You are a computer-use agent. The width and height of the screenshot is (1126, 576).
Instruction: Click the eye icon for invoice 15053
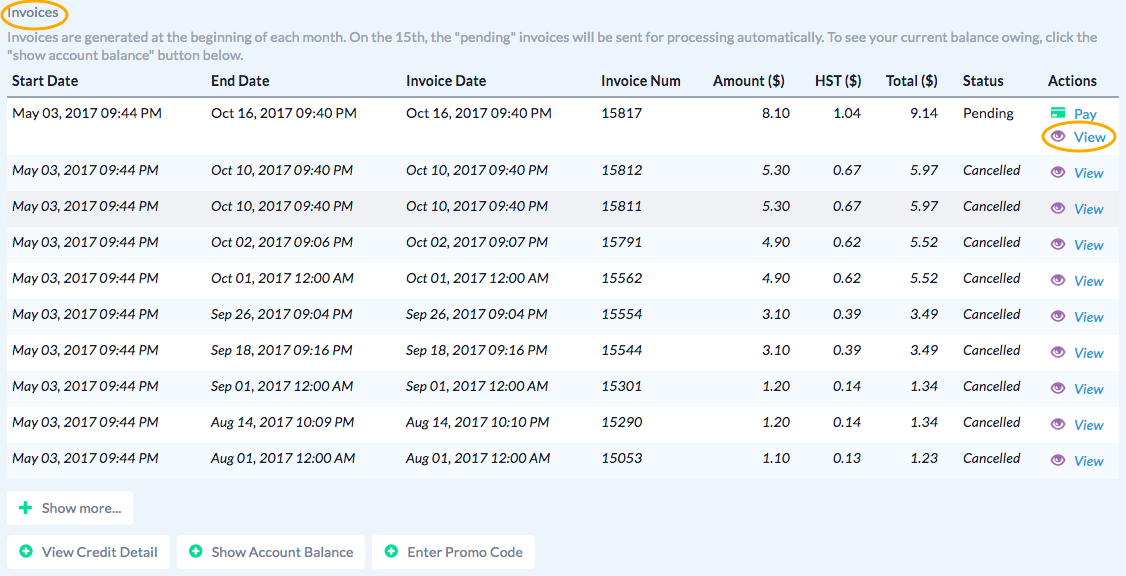(x=1058, y=460)
